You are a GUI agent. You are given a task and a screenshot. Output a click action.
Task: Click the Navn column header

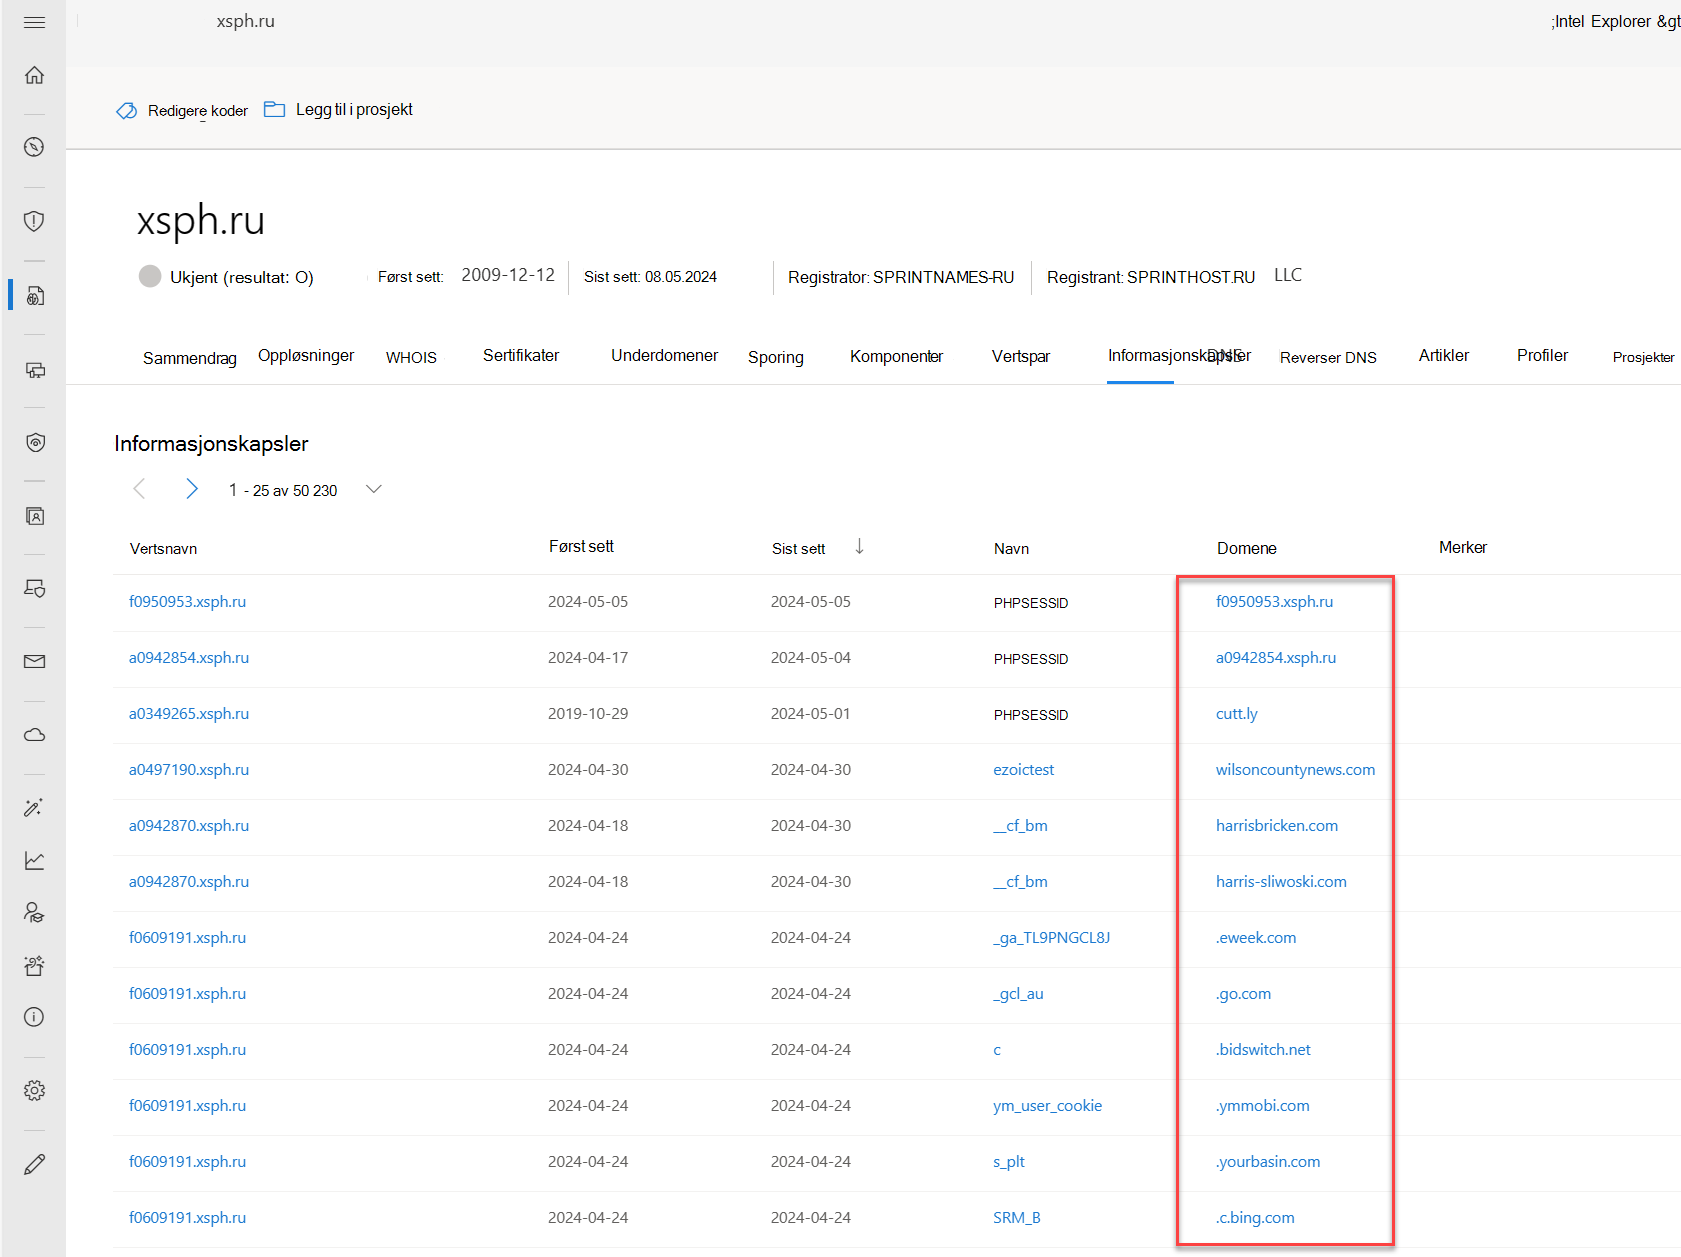1012,549
